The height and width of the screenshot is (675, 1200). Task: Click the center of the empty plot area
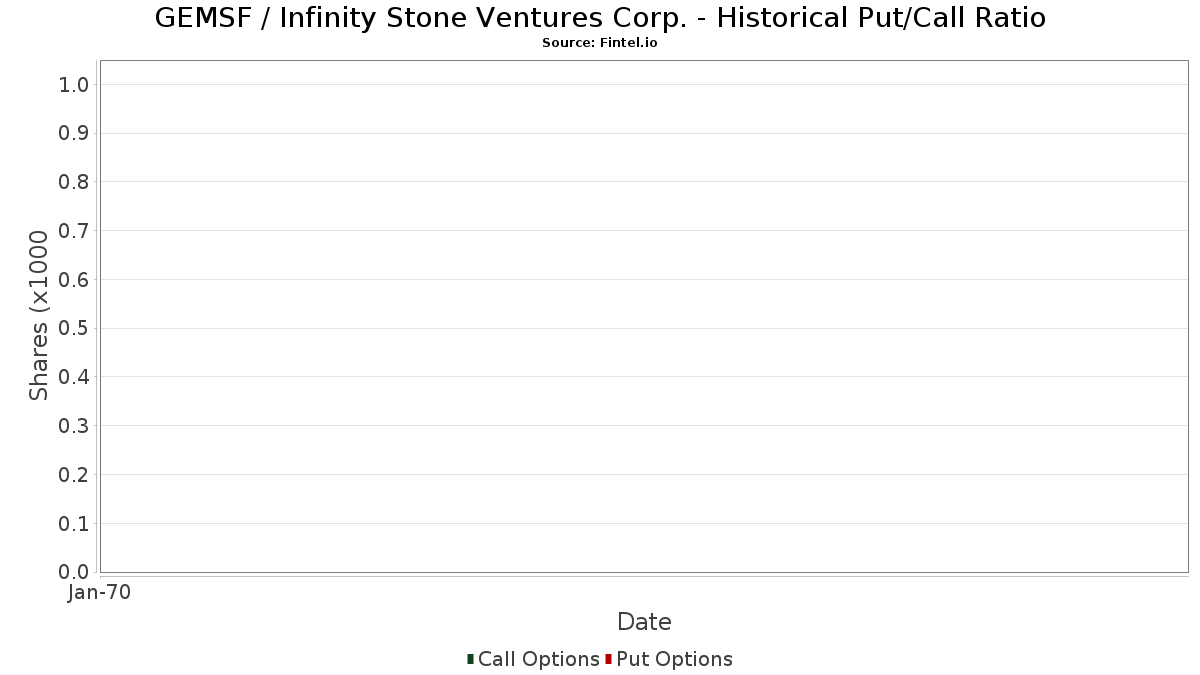click(644, 316)
